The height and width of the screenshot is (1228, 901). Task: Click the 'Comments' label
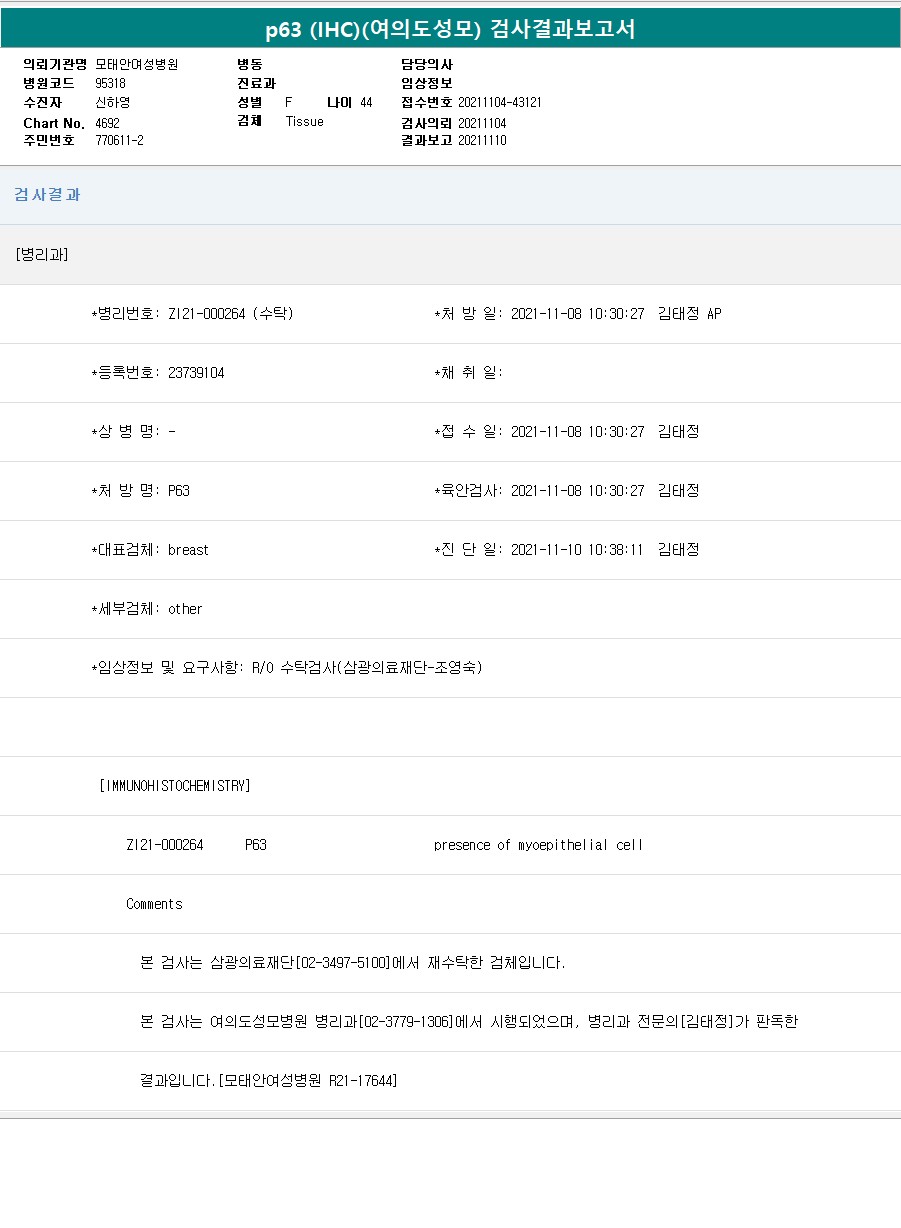pos(154,904)
